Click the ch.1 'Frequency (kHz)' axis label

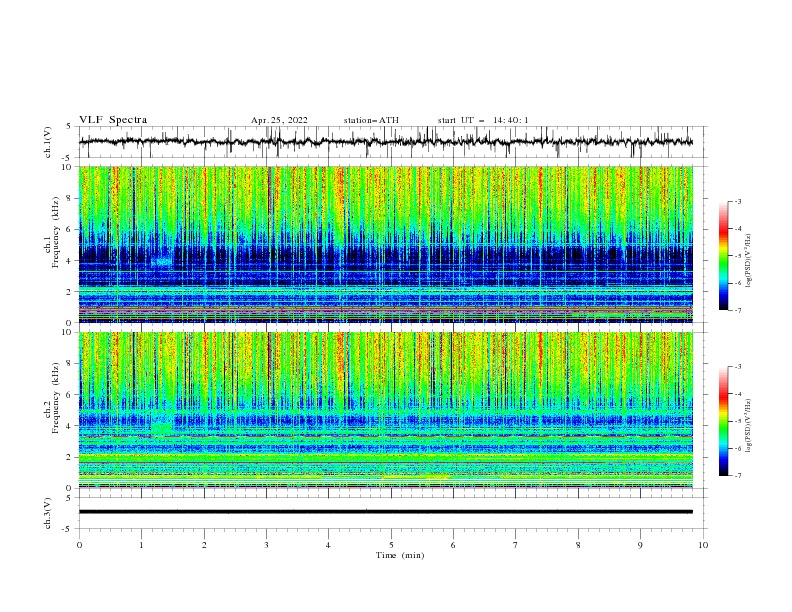click(x=56, y=232)
